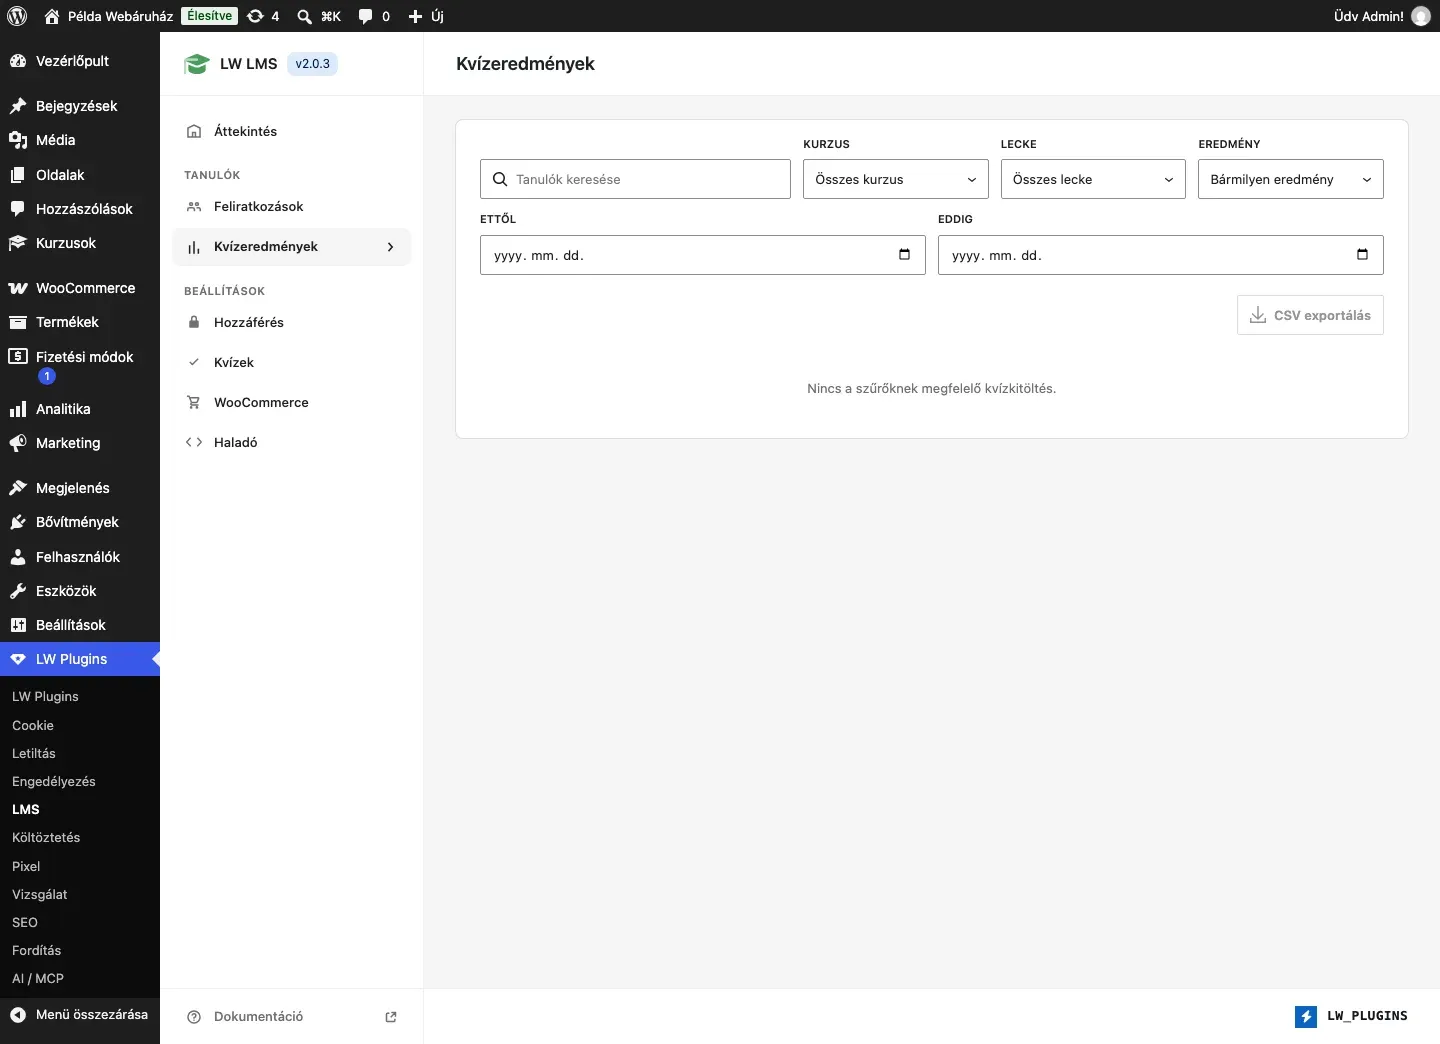Click the Haladó code brackets icon
This screenshot has height=1044, width=1440.
point(194,442)
